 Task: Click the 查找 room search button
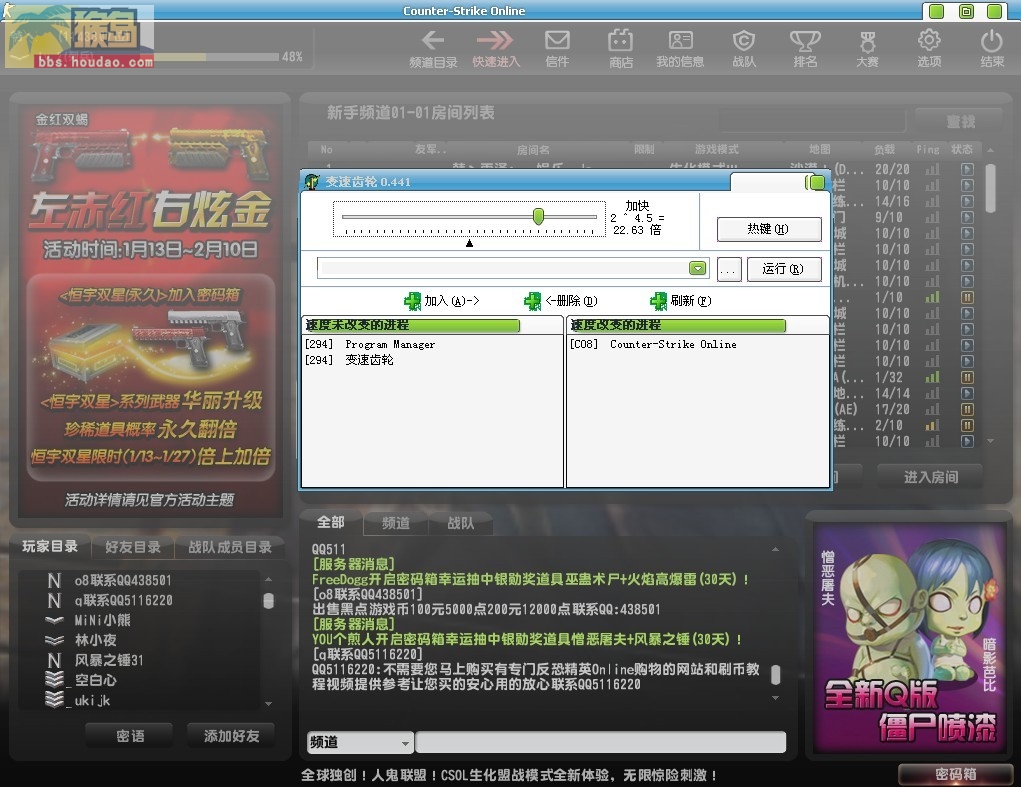point(960,122)
